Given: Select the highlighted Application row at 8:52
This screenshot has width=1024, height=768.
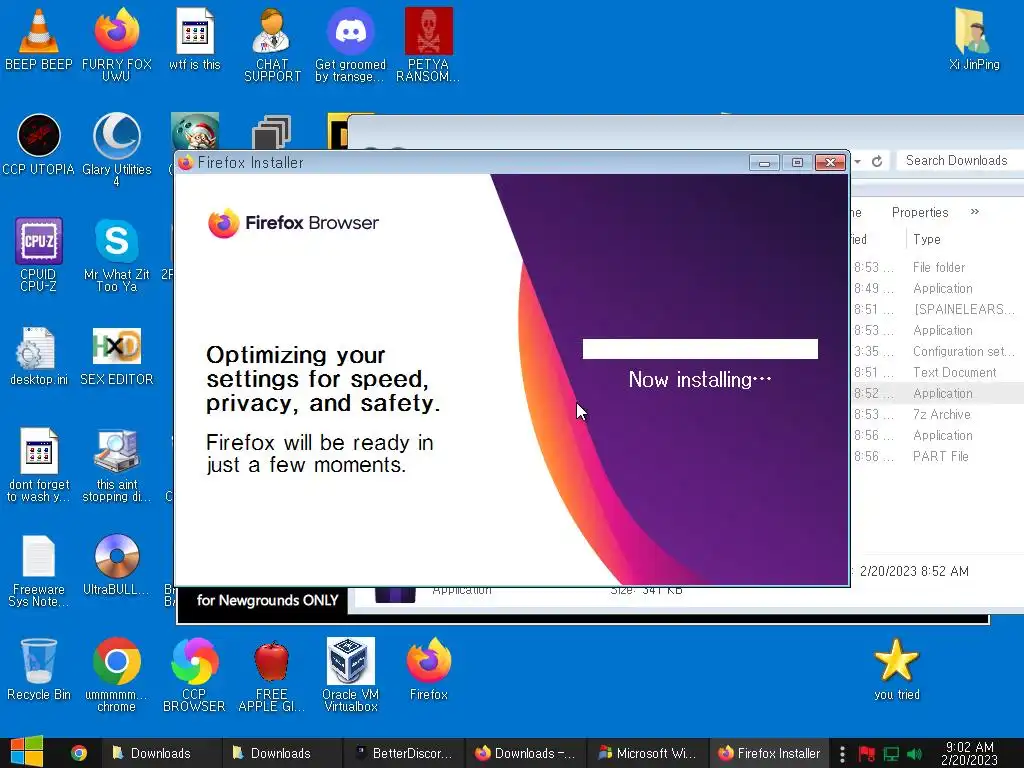Looking at the screenshot, I should pyautogui.click(x=938, y=393).
